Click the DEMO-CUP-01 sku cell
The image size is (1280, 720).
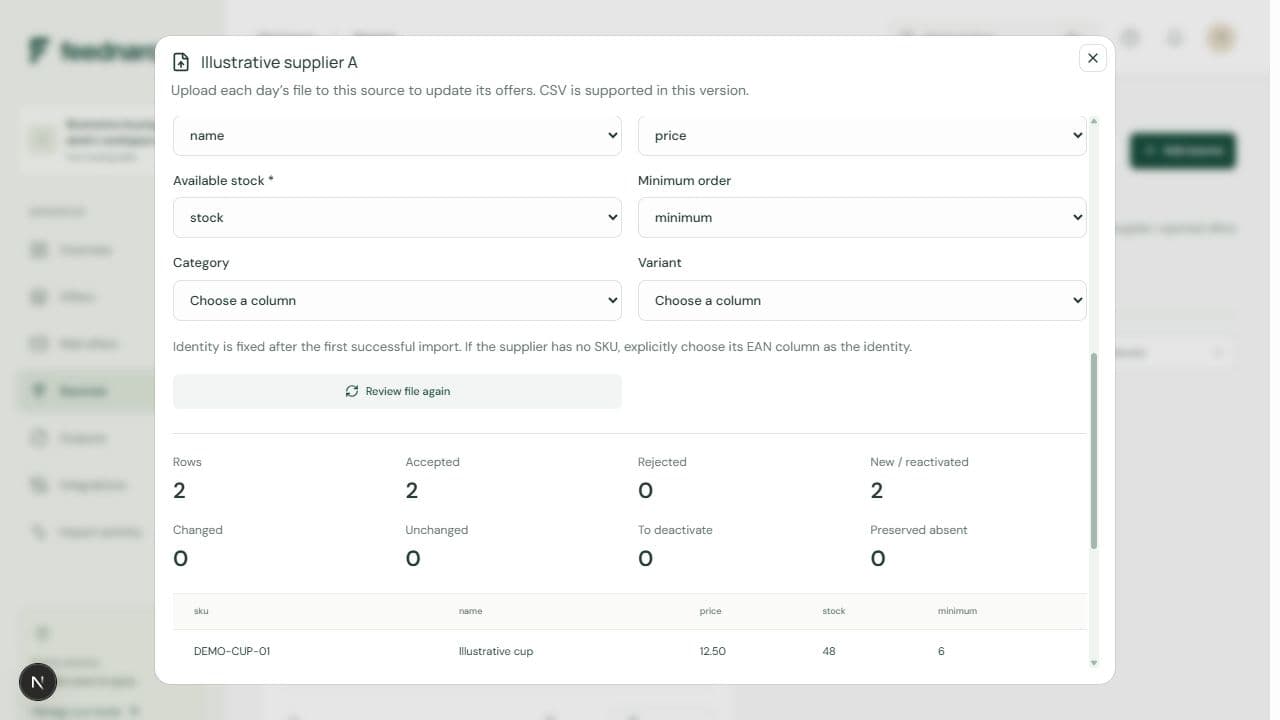(x=232, y=651)
